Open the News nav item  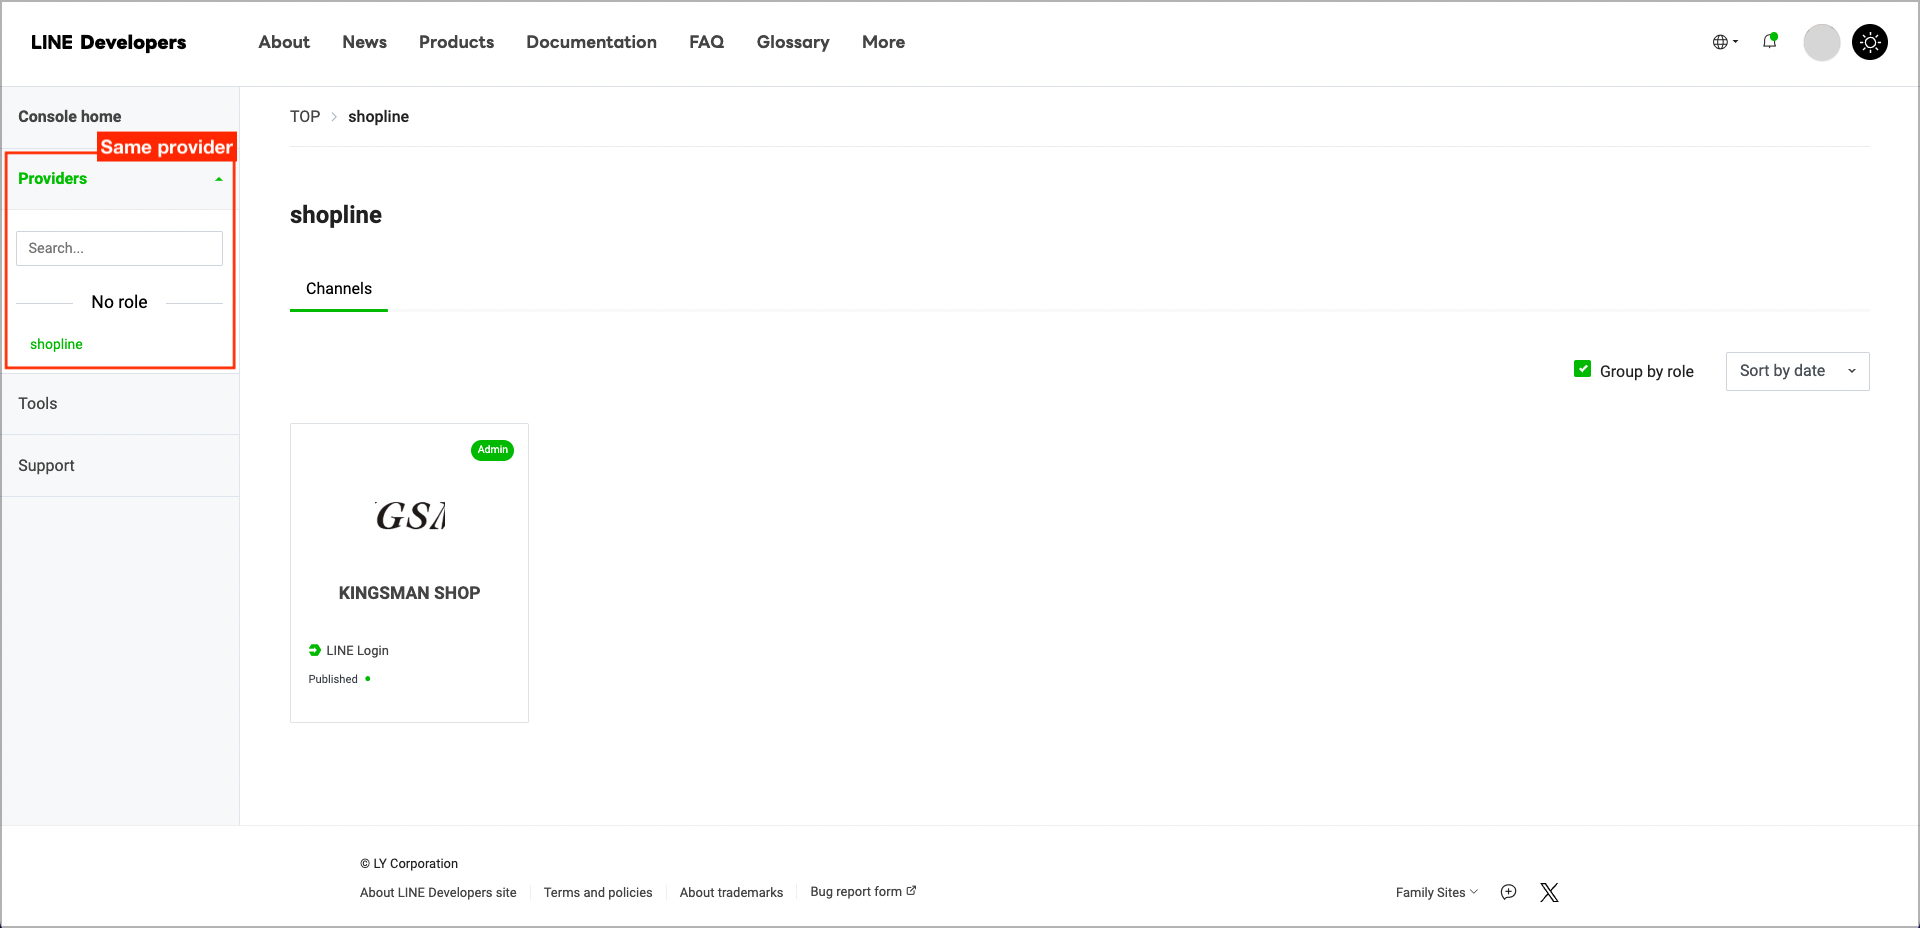(x=364, y=42)
